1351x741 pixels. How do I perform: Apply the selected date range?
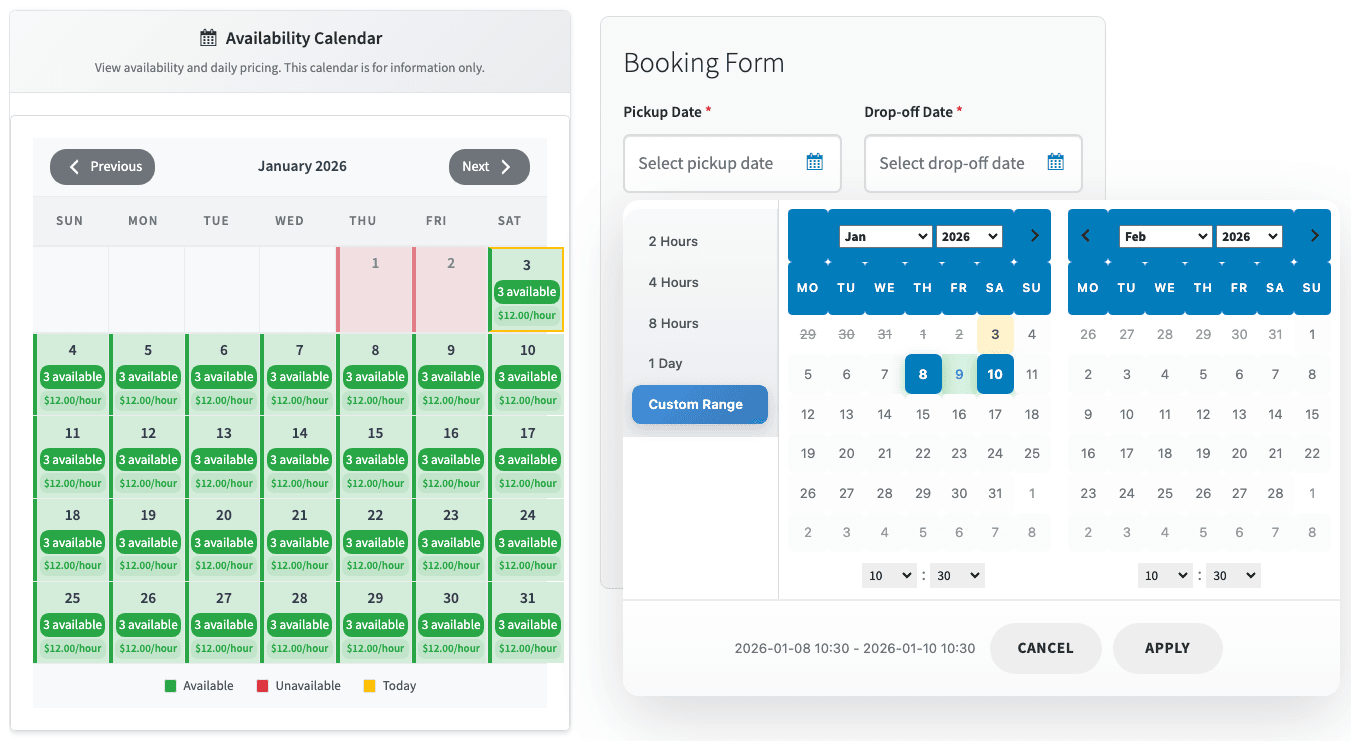[x=1167, y=648]
